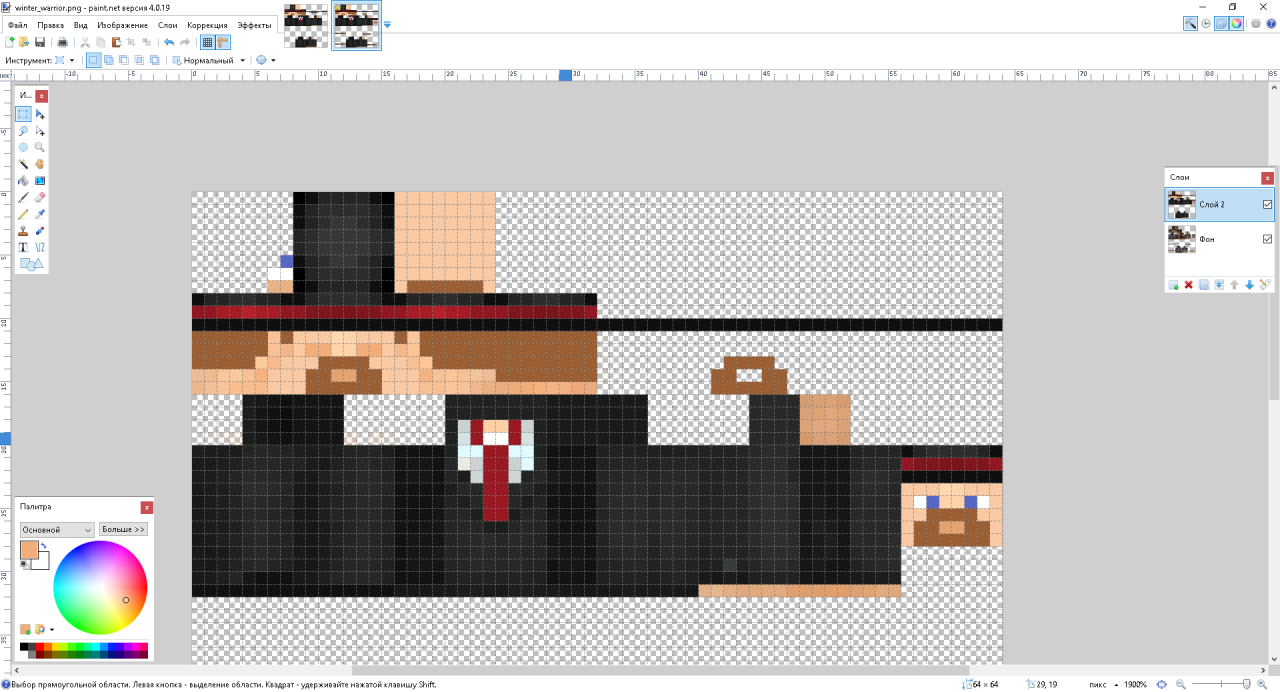Select the Zoom magnifier tool in toolbox
This screenshot has width=1280, height=692.
click(x=40, y=147)
